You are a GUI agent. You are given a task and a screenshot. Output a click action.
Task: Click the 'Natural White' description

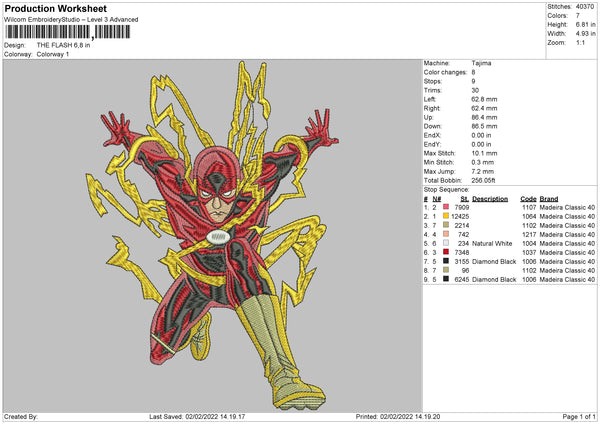tap(492, 243)
